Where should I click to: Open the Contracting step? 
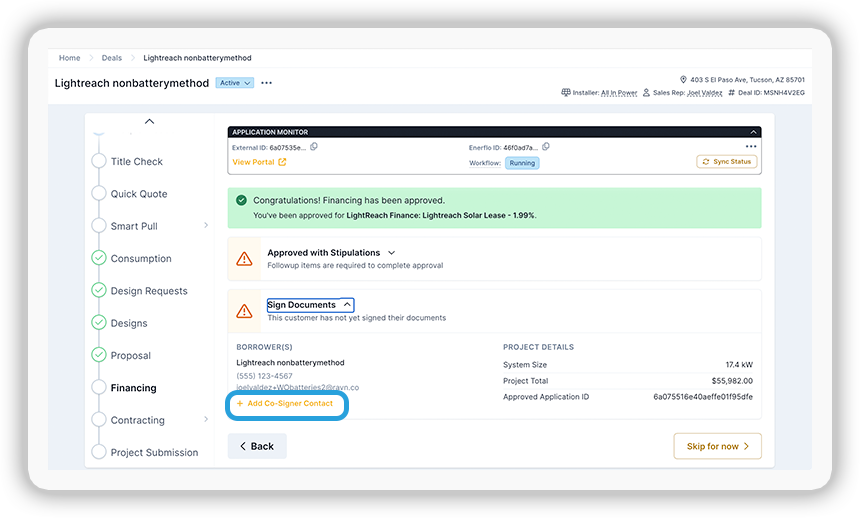[x=138, y=420]
